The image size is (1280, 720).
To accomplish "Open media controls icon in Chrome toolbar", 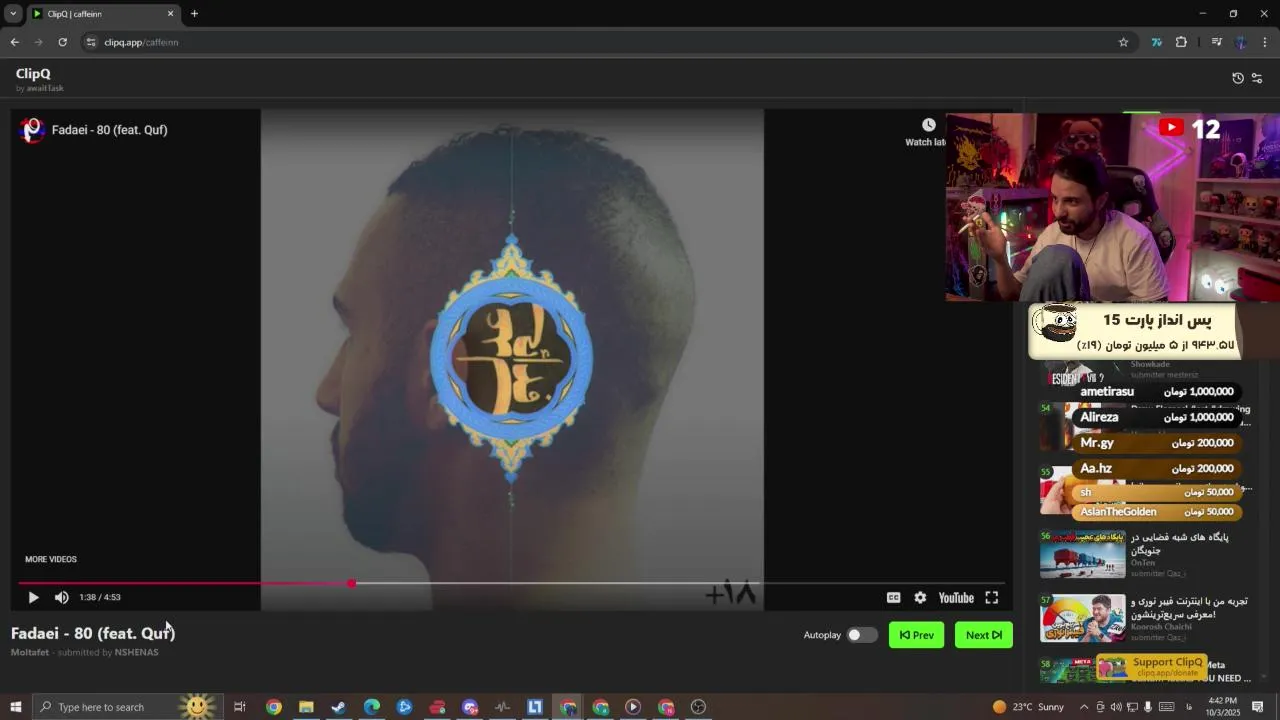I will point(1216,42).
